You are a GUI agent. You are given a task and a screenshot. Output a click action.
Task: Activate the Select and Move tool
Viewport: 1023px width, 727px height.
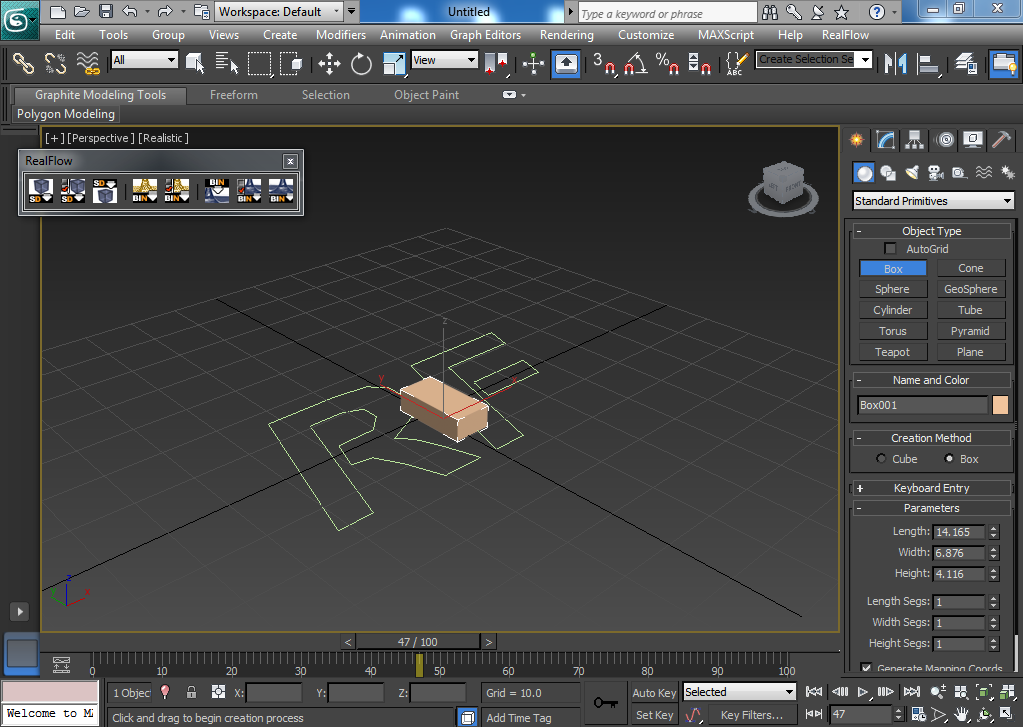[x=329, y=63]
